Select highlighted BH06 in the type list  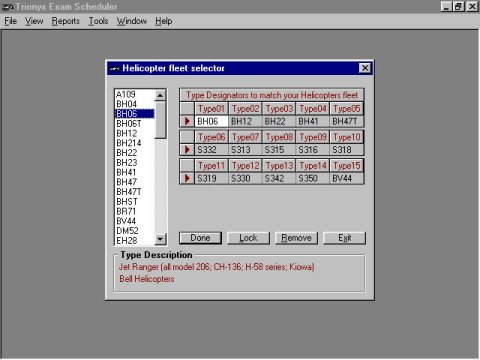tap(134, 114)
